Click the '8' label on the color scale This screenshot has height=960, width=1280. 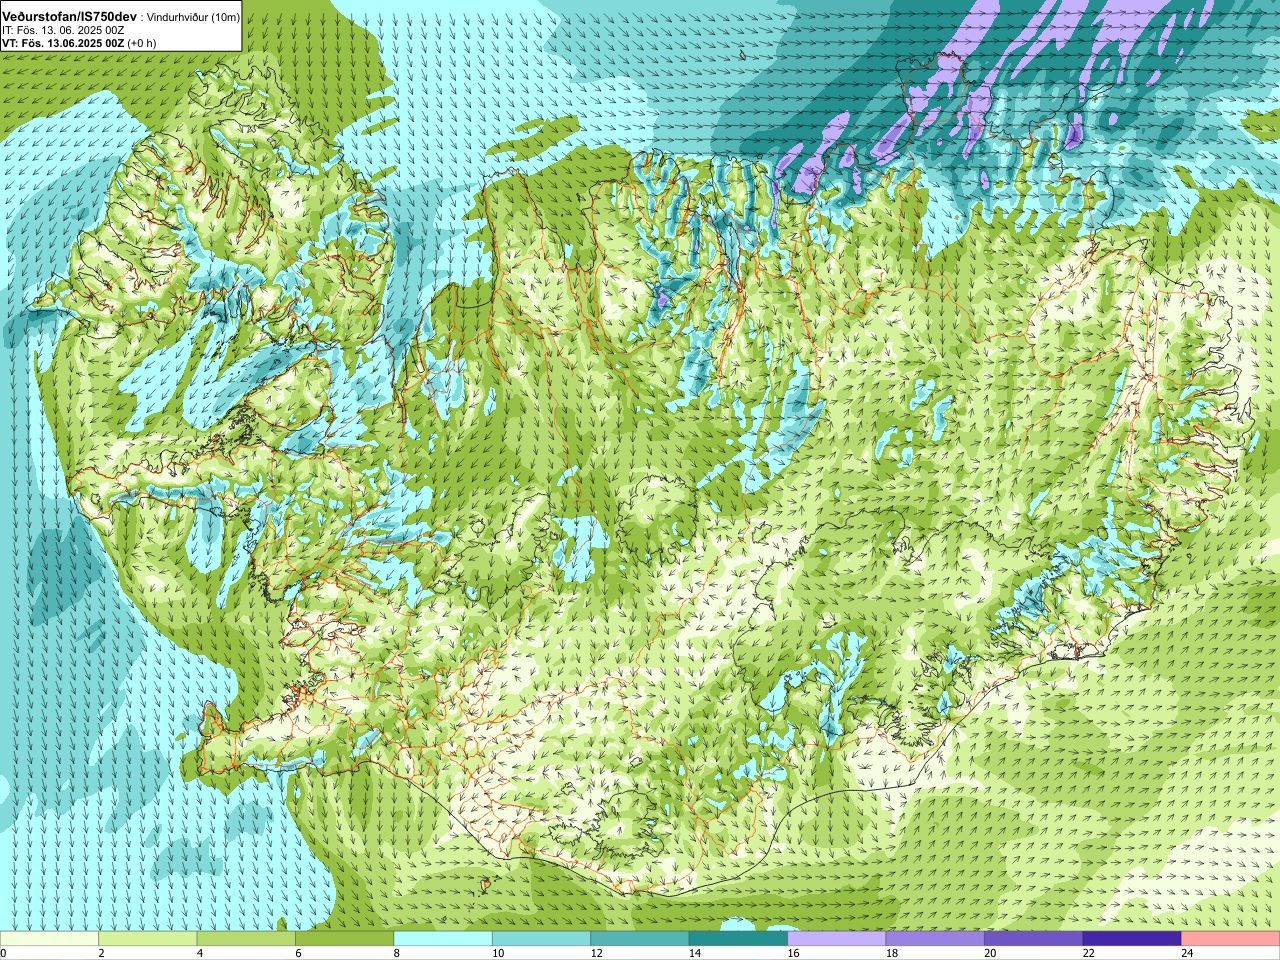point(397,953)
